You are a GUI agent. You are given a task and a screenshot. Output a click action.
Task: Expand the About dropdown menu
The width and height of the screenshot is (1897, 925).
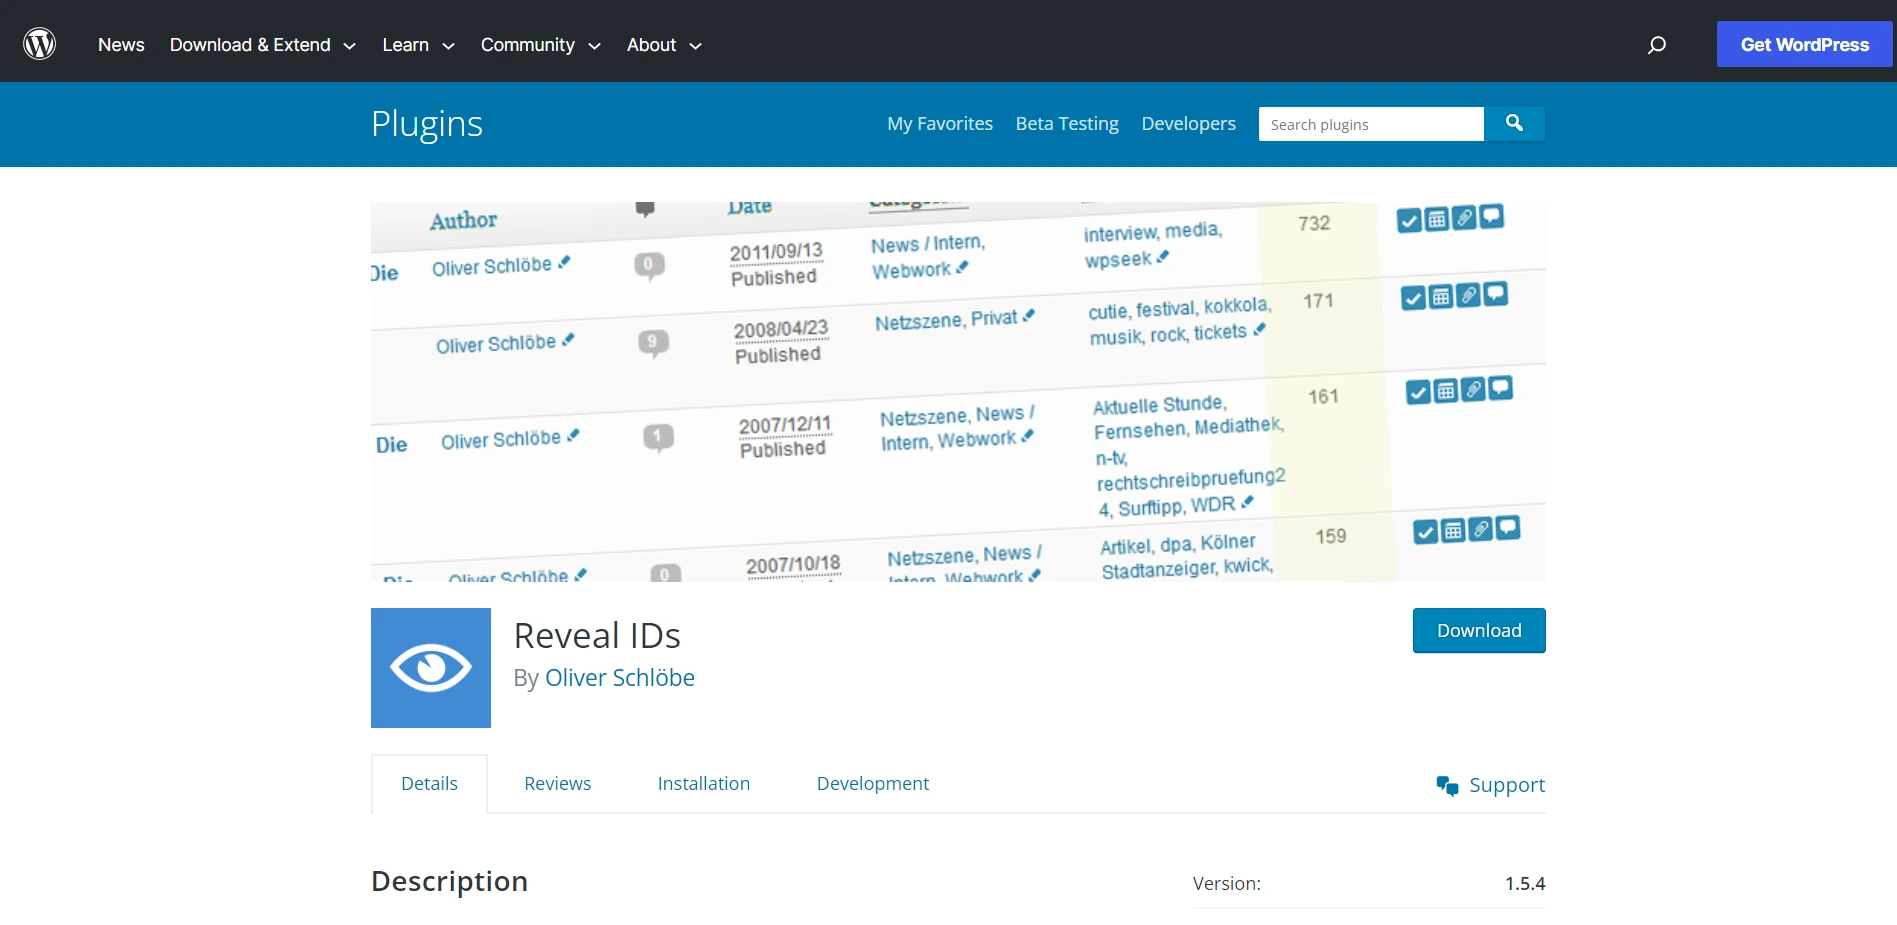[x=665, y=45]
